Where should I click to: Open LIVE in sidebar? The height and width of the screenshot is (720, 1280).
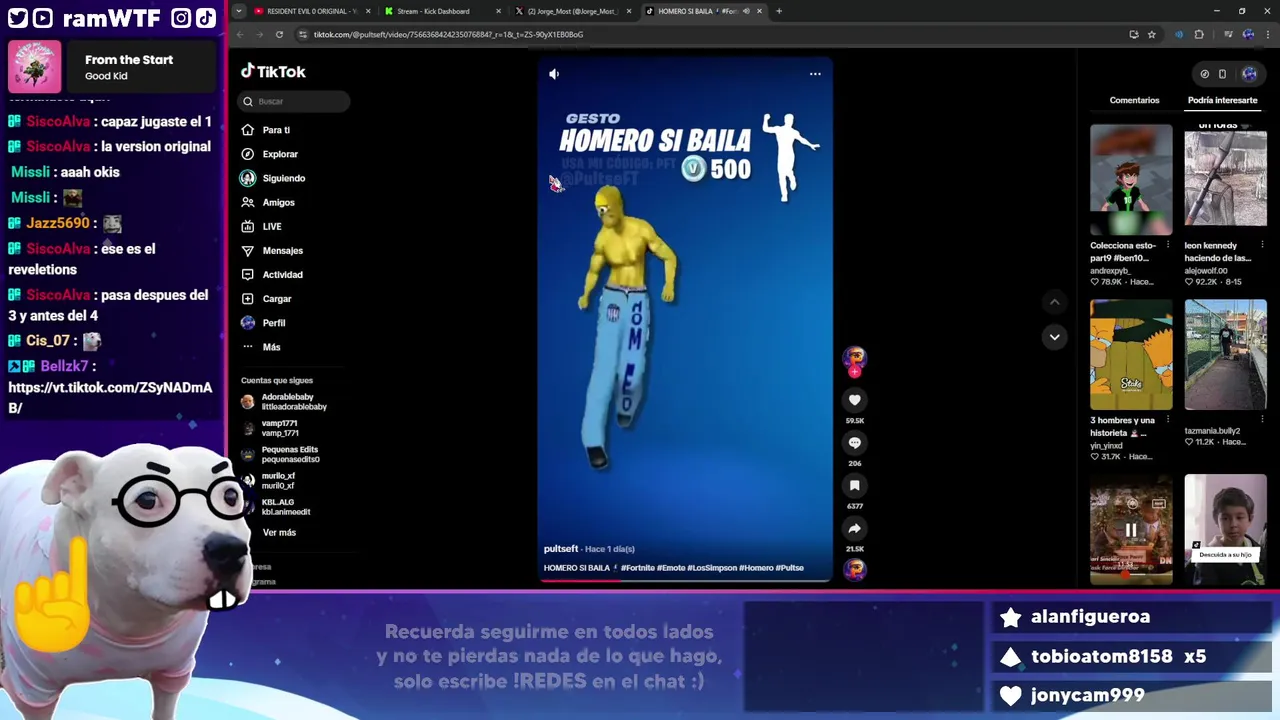(262, 227)
